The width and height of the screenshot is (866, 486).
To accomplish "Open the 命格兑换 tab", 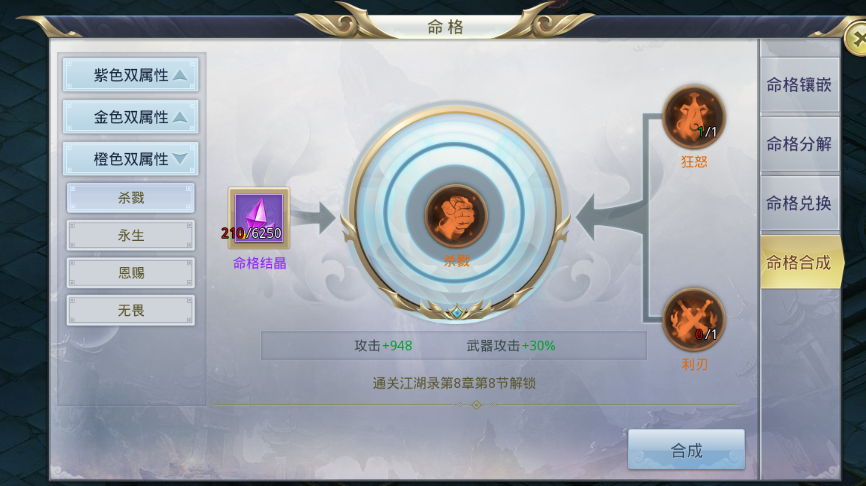I will click(799, 203).
